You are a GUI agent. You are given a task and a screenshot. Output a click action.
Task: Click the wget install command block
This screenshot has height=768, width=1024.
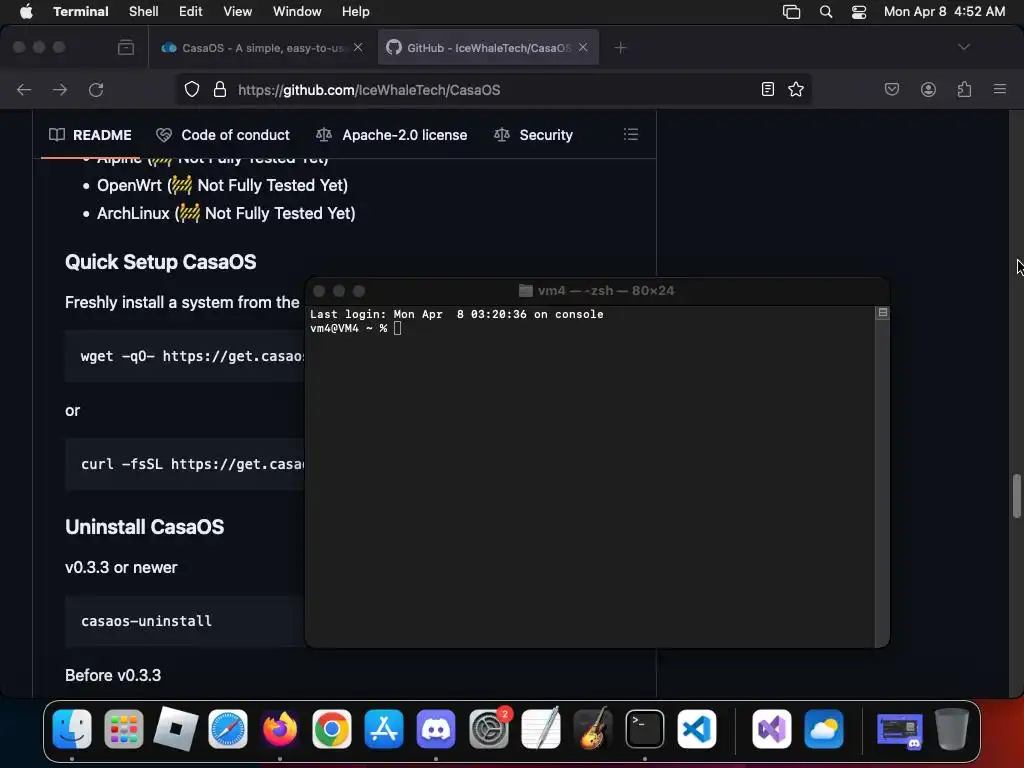coord(185,356)
